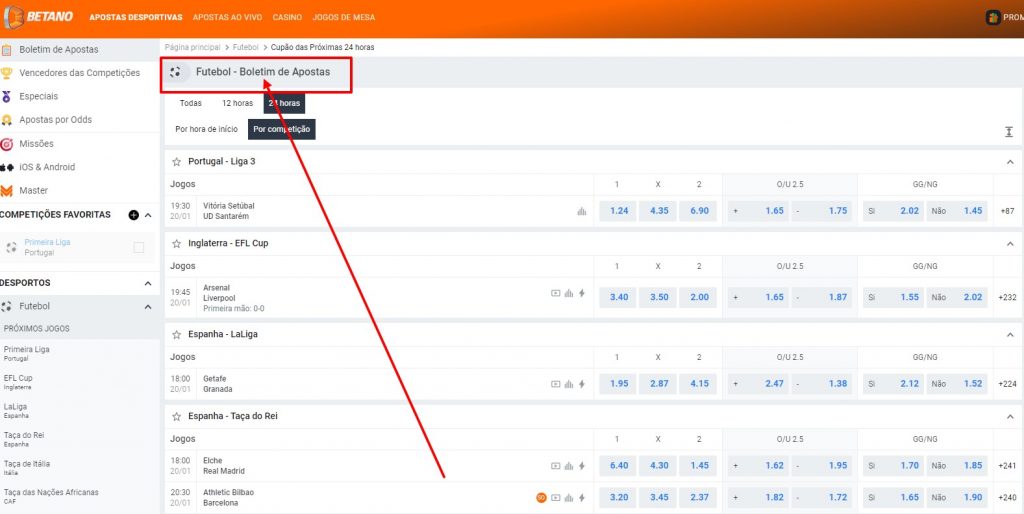This screenshot has height=514, width=1024.
Task: Collapse the Futebol sport list
Action: tap(148, 307)
